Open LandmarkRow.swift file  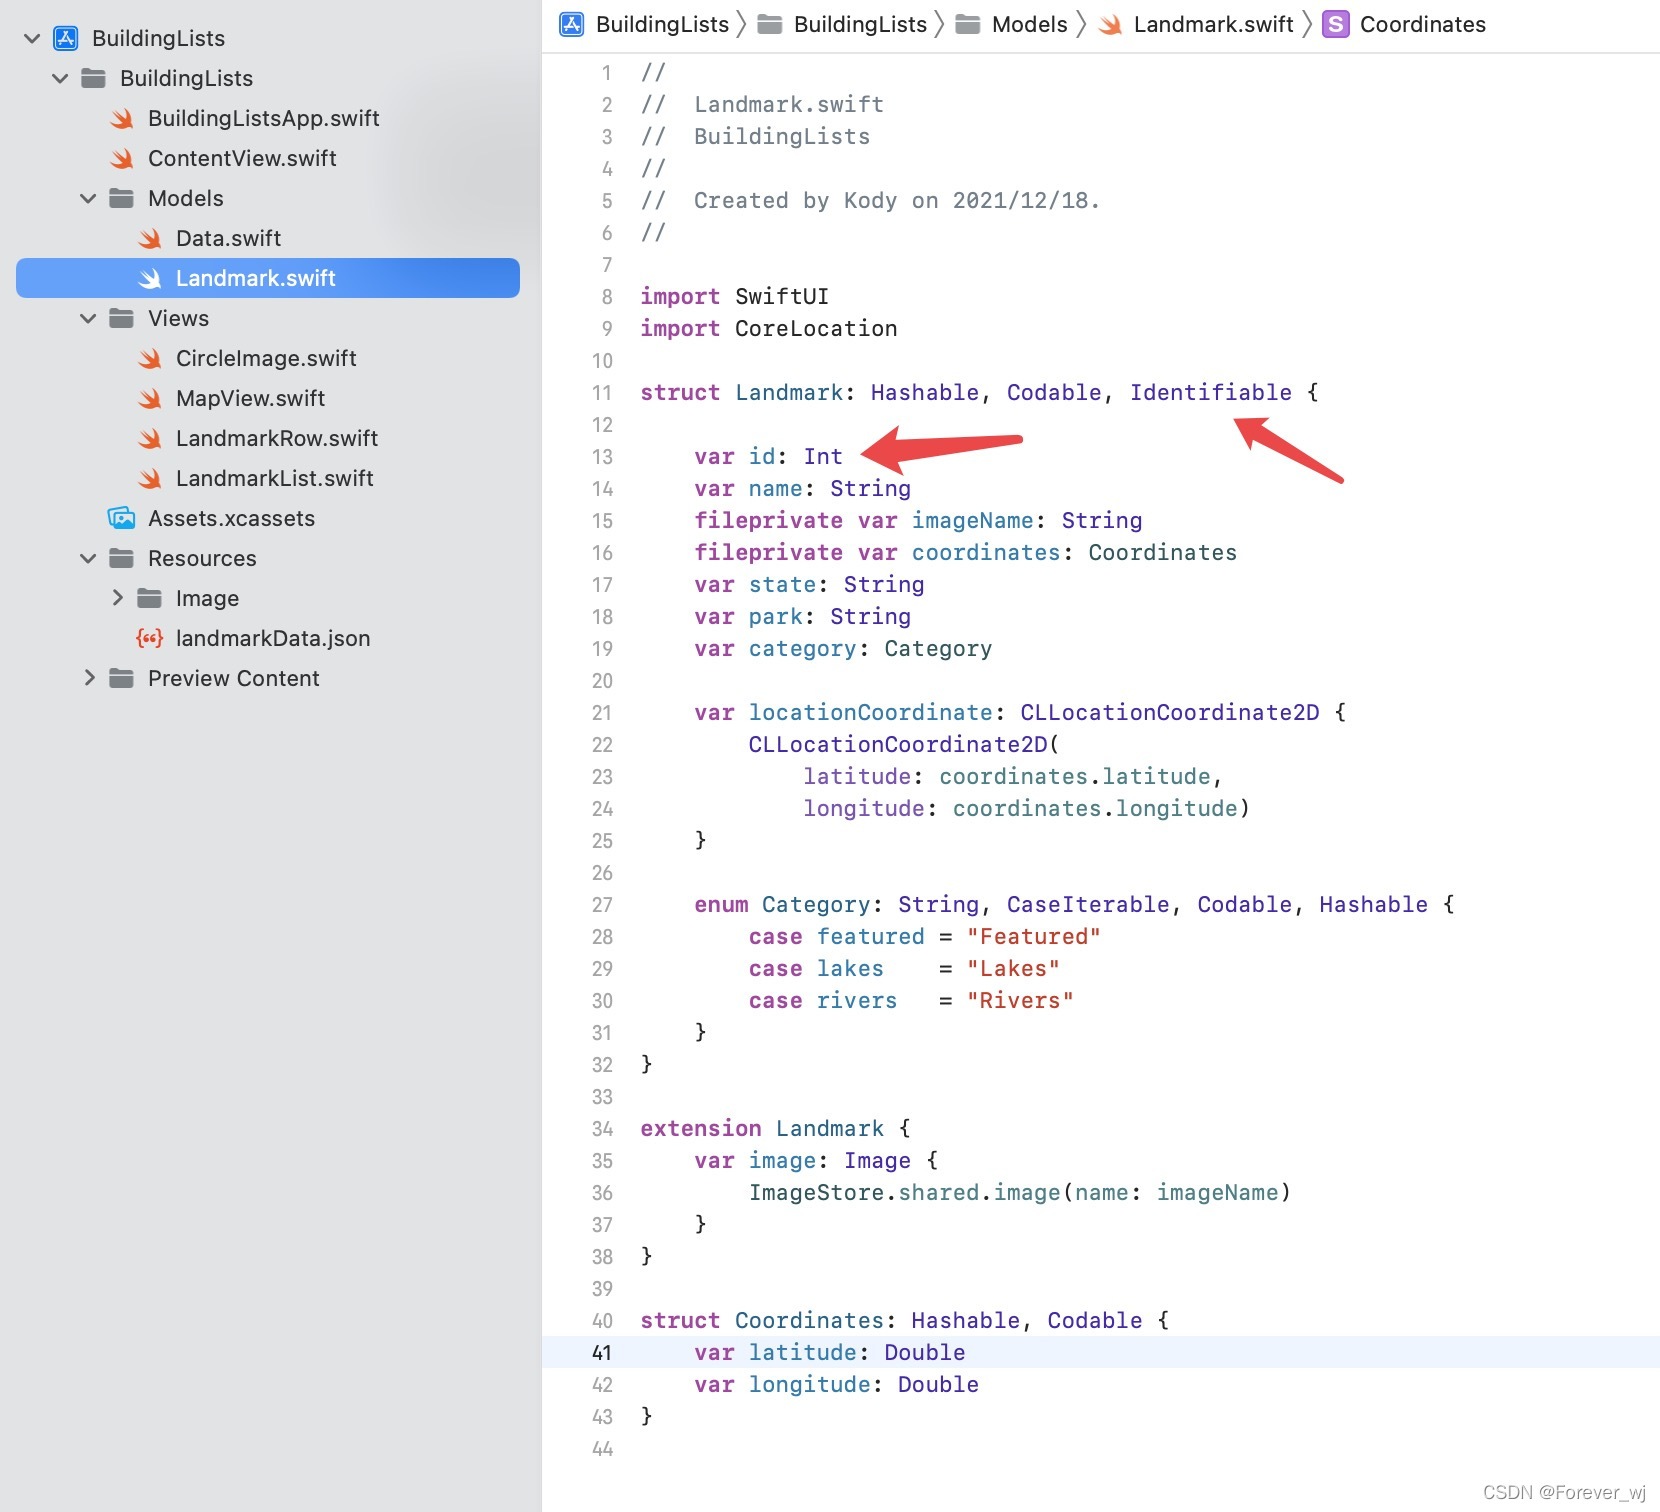coord(277,438)
